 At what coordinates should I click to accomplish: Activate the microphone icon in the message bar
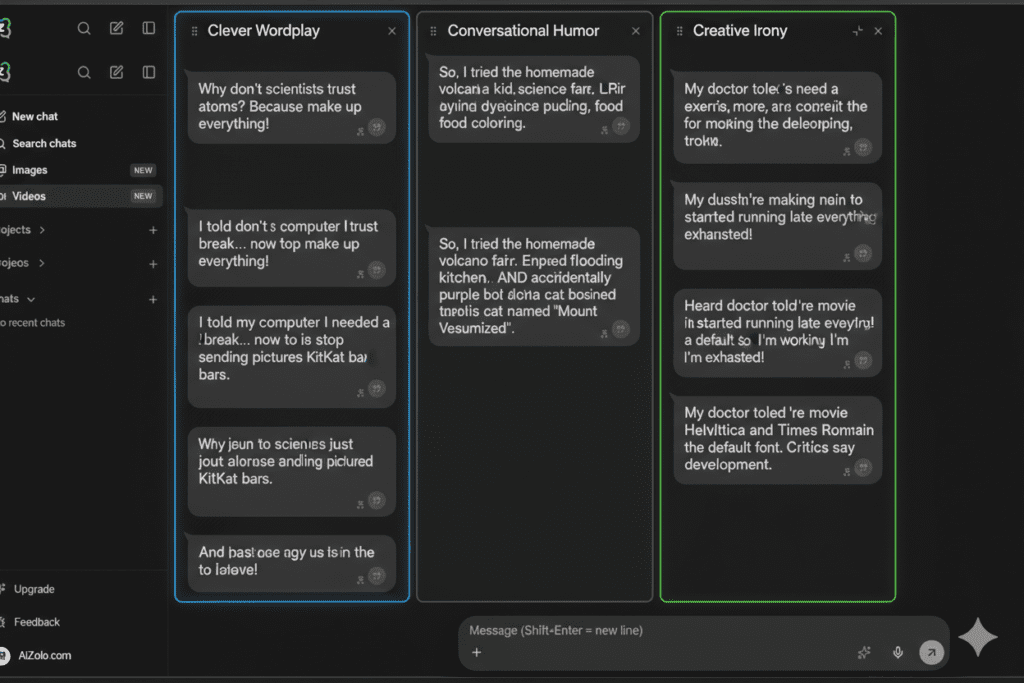[897, 652]
